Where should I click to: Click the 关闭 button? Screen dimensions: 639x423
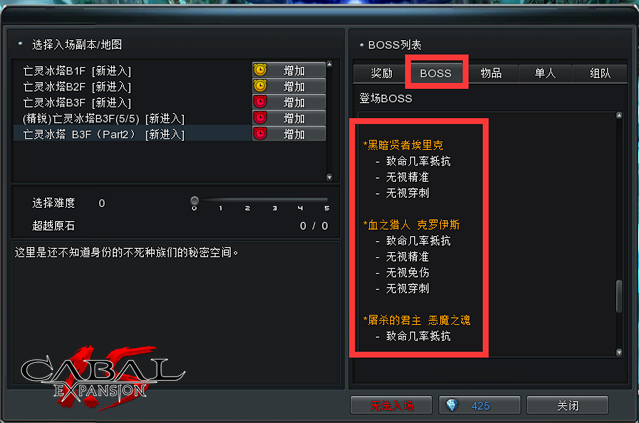[x=567, y=405]
